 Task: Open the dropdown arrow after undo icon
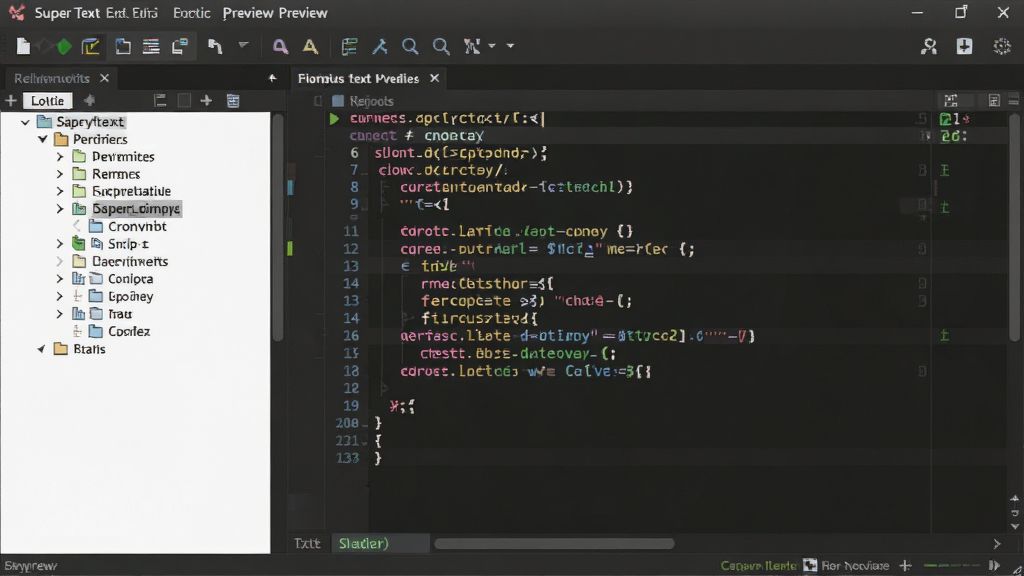click(244, 46)
